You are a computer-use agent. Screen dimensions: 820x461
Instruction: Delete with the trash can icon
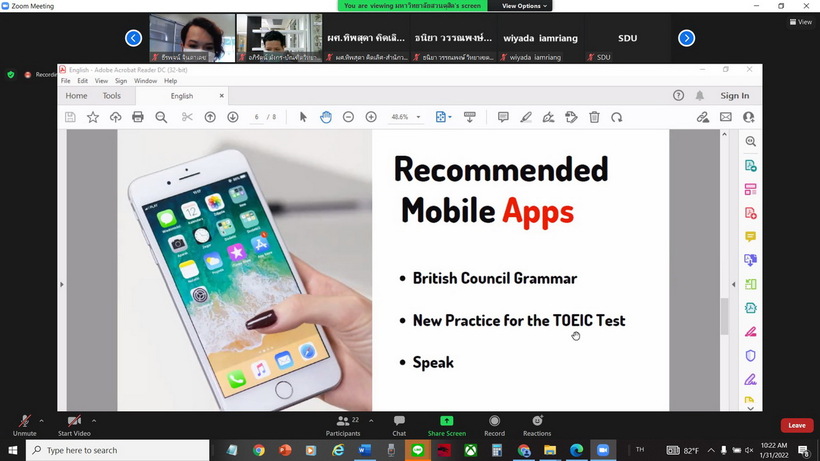(594, 117)
